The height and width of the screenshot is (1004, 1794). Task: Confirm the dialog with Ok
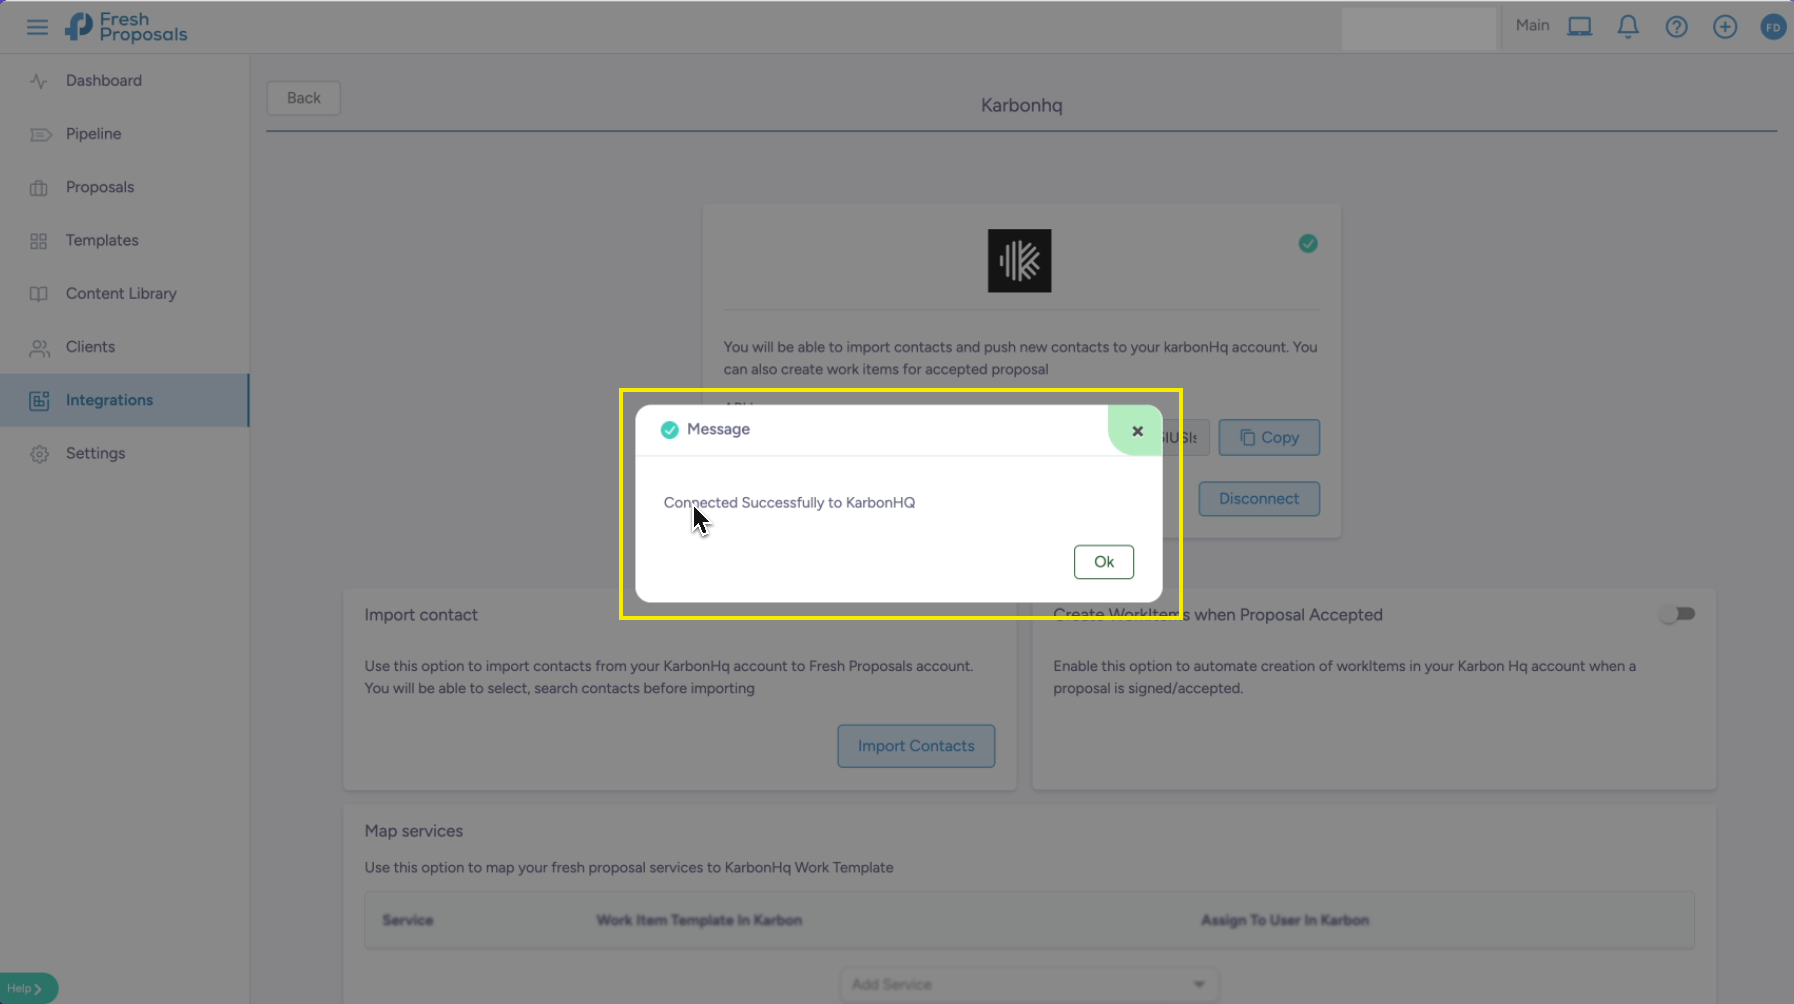click(1104, 562)
